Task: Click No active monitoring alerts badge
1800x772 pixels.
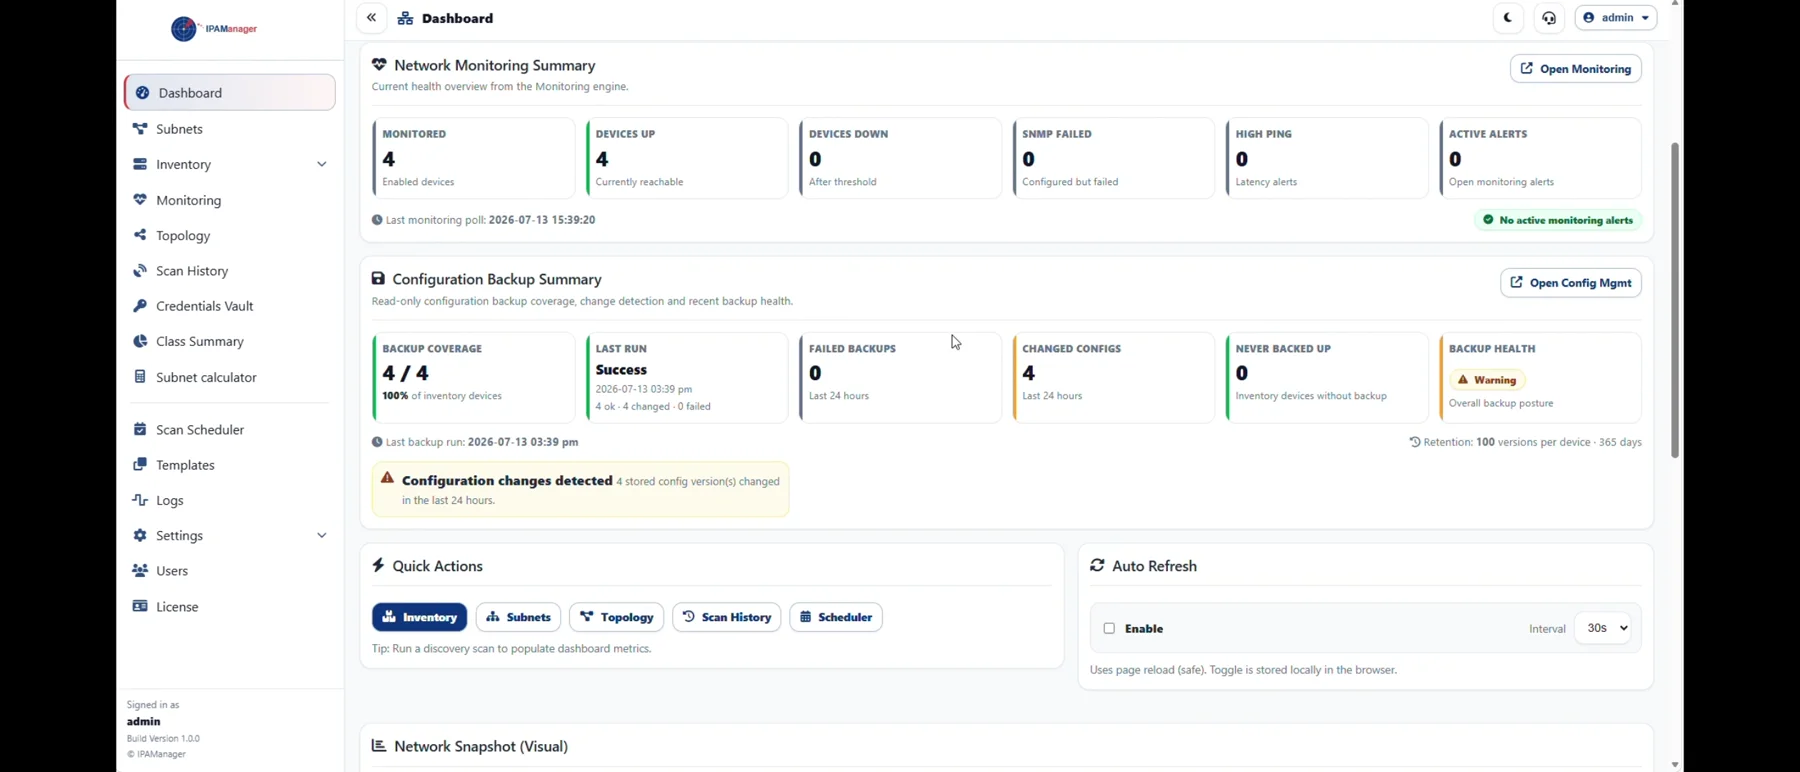Action: (x=1558, y=220)
